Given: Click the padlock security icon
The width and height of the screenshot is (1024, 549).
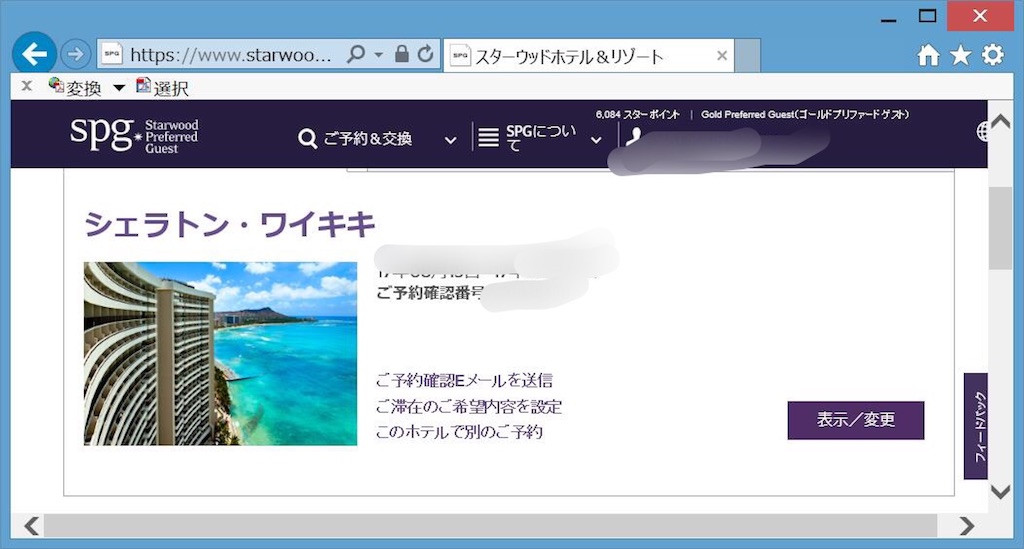Looking at the screenshot, I should (x=402, y=54).
